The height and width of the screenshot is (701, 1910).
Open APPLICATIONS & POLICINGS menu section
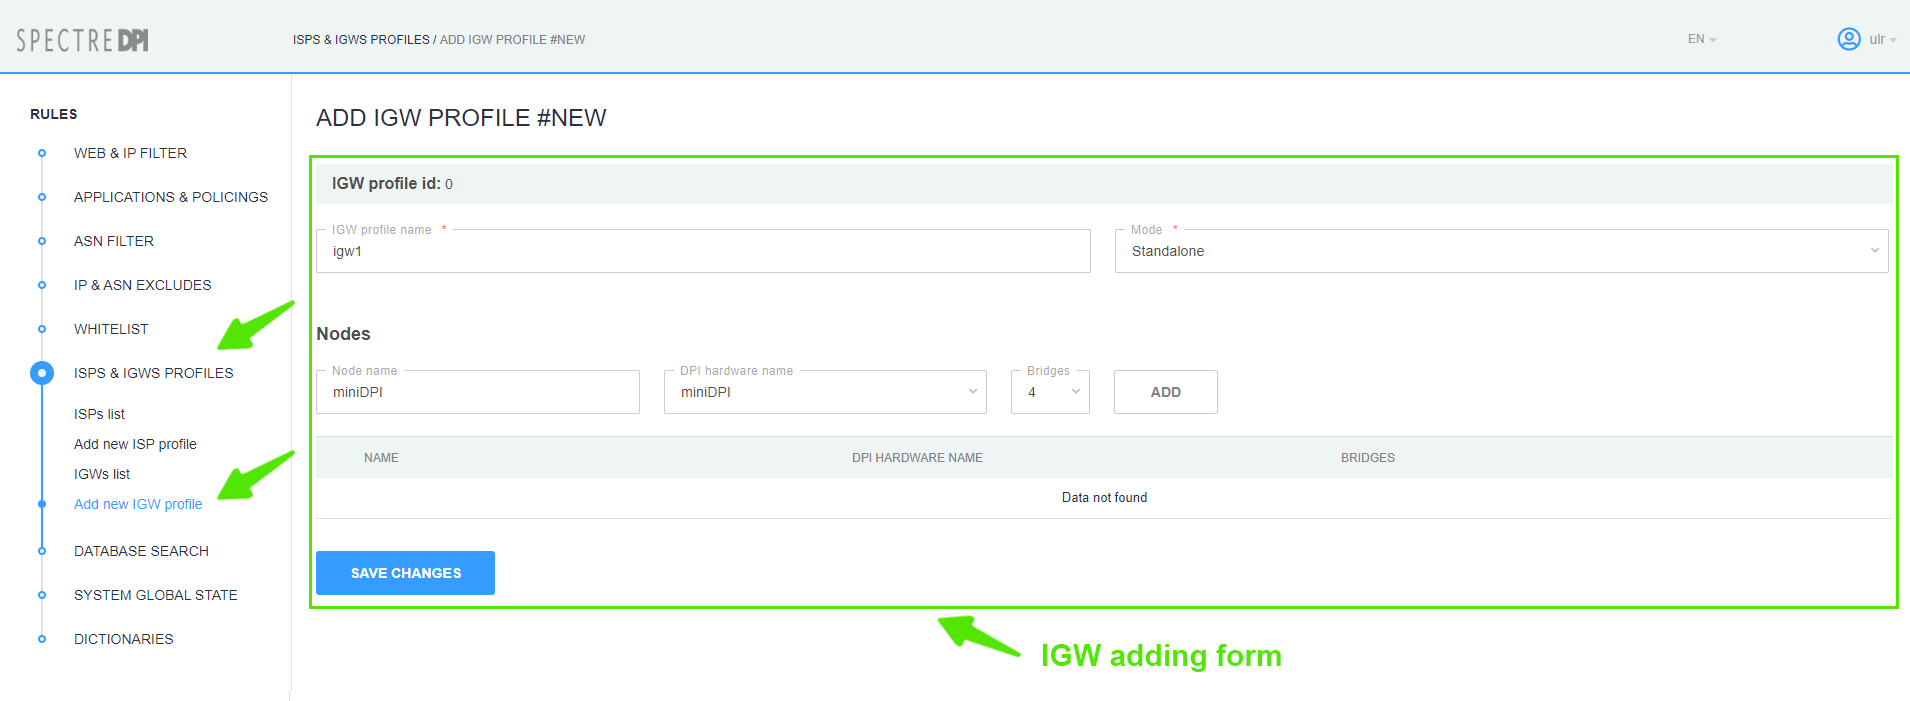coord(171,197)
